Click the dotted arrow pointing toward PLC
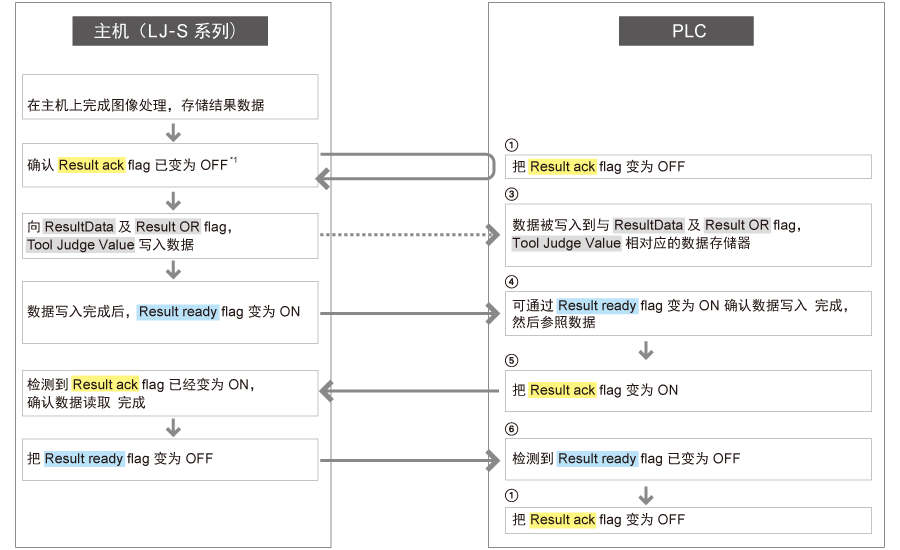This screenshot has height=550, width=900. click(x=408, y=234)
